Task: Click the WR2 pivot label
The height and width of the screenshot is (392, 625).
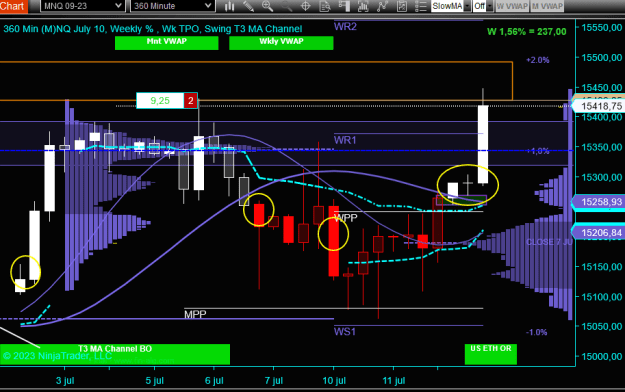Action: point(345,27)
